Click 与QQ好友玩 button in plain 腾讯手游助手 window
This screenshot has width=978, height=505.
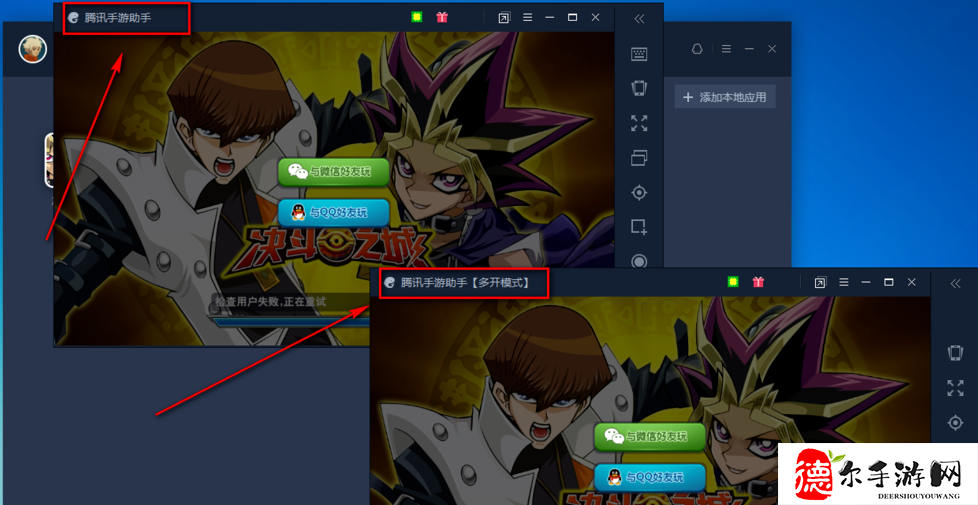[334, 213]
